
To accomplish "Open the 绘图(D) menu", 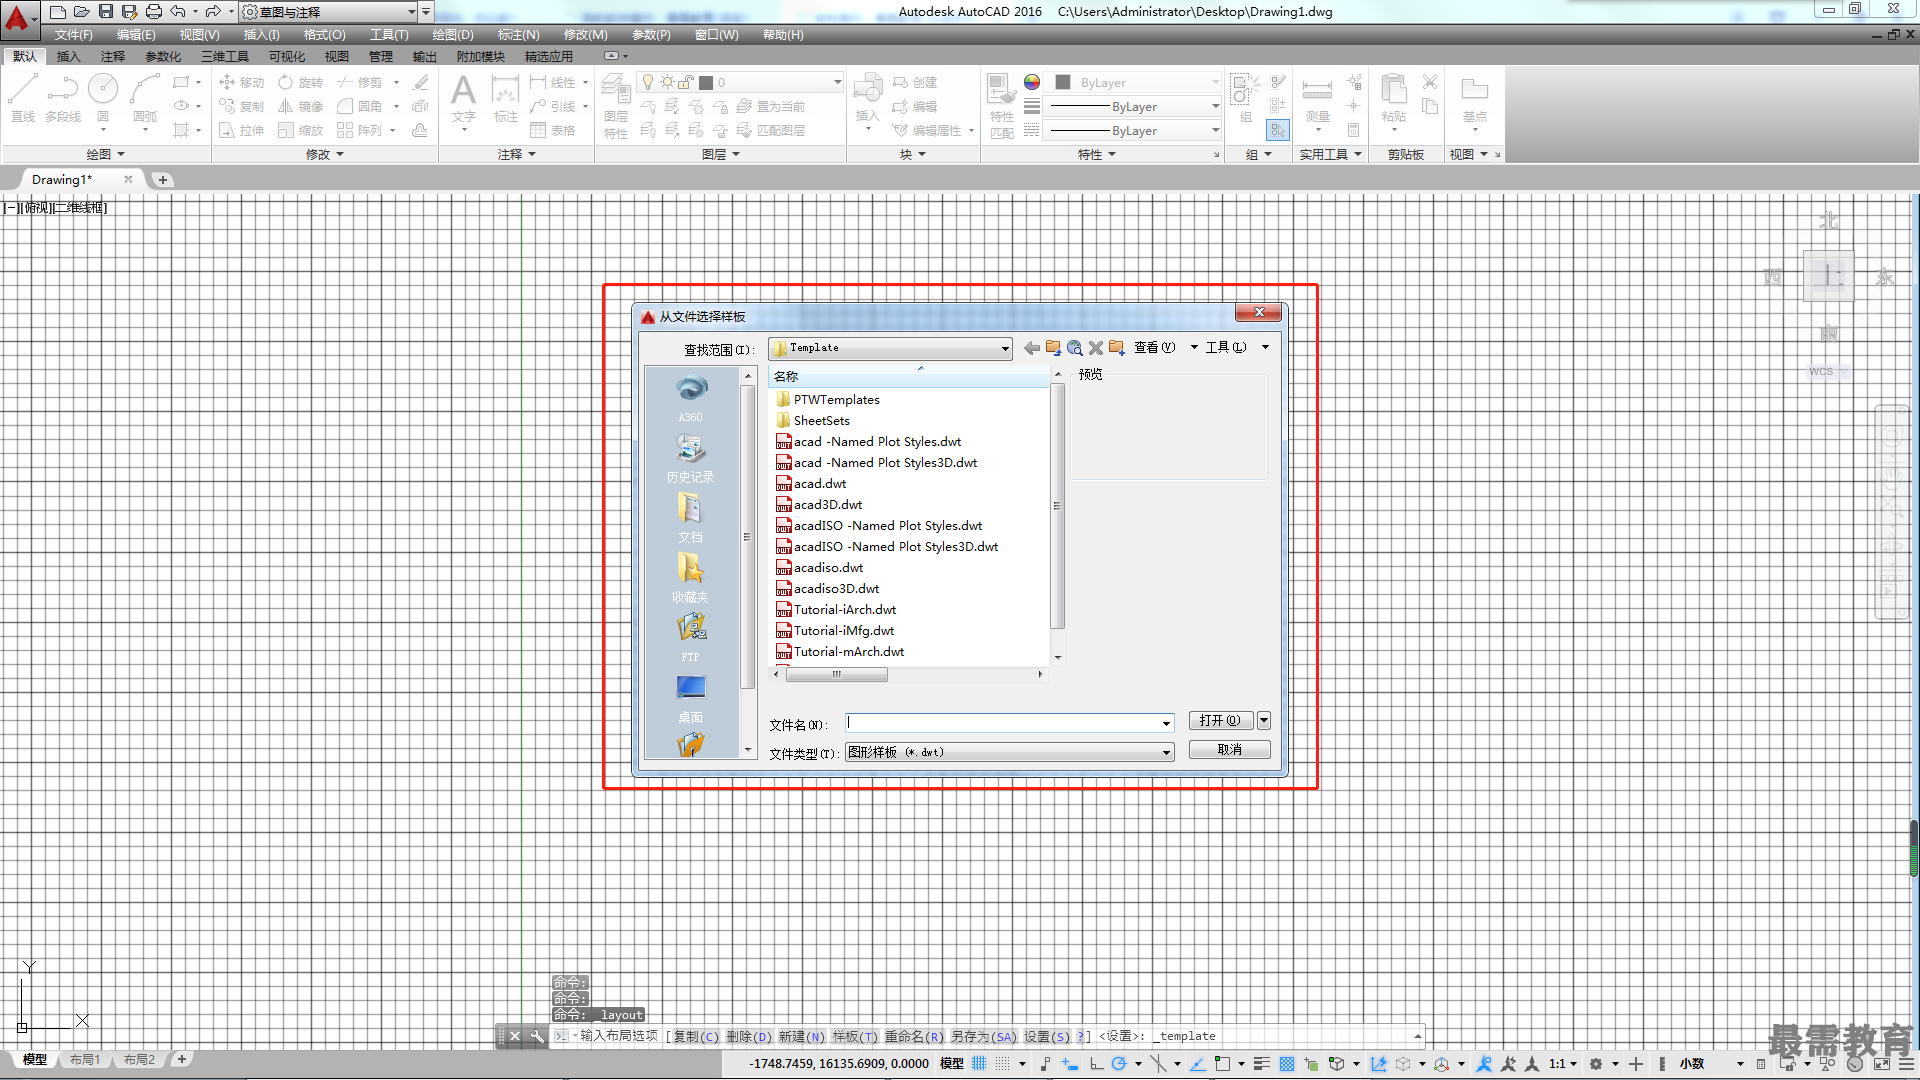I will [453, 35].
